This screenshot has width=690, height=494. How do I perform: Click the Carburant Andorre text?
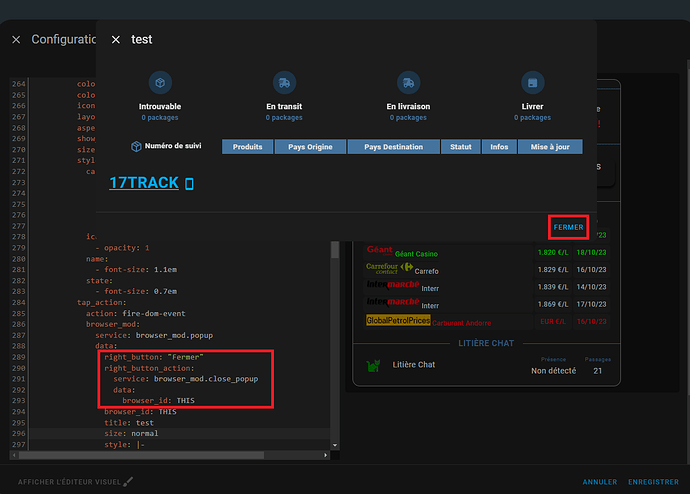tap(462, 323)
